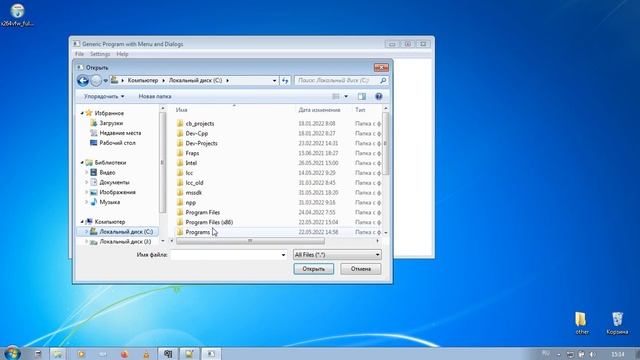This screenshot has width=640, height=360.
Task: Click Локальный диск (C:) in the breadcrumb
Action: click(196, 80)
